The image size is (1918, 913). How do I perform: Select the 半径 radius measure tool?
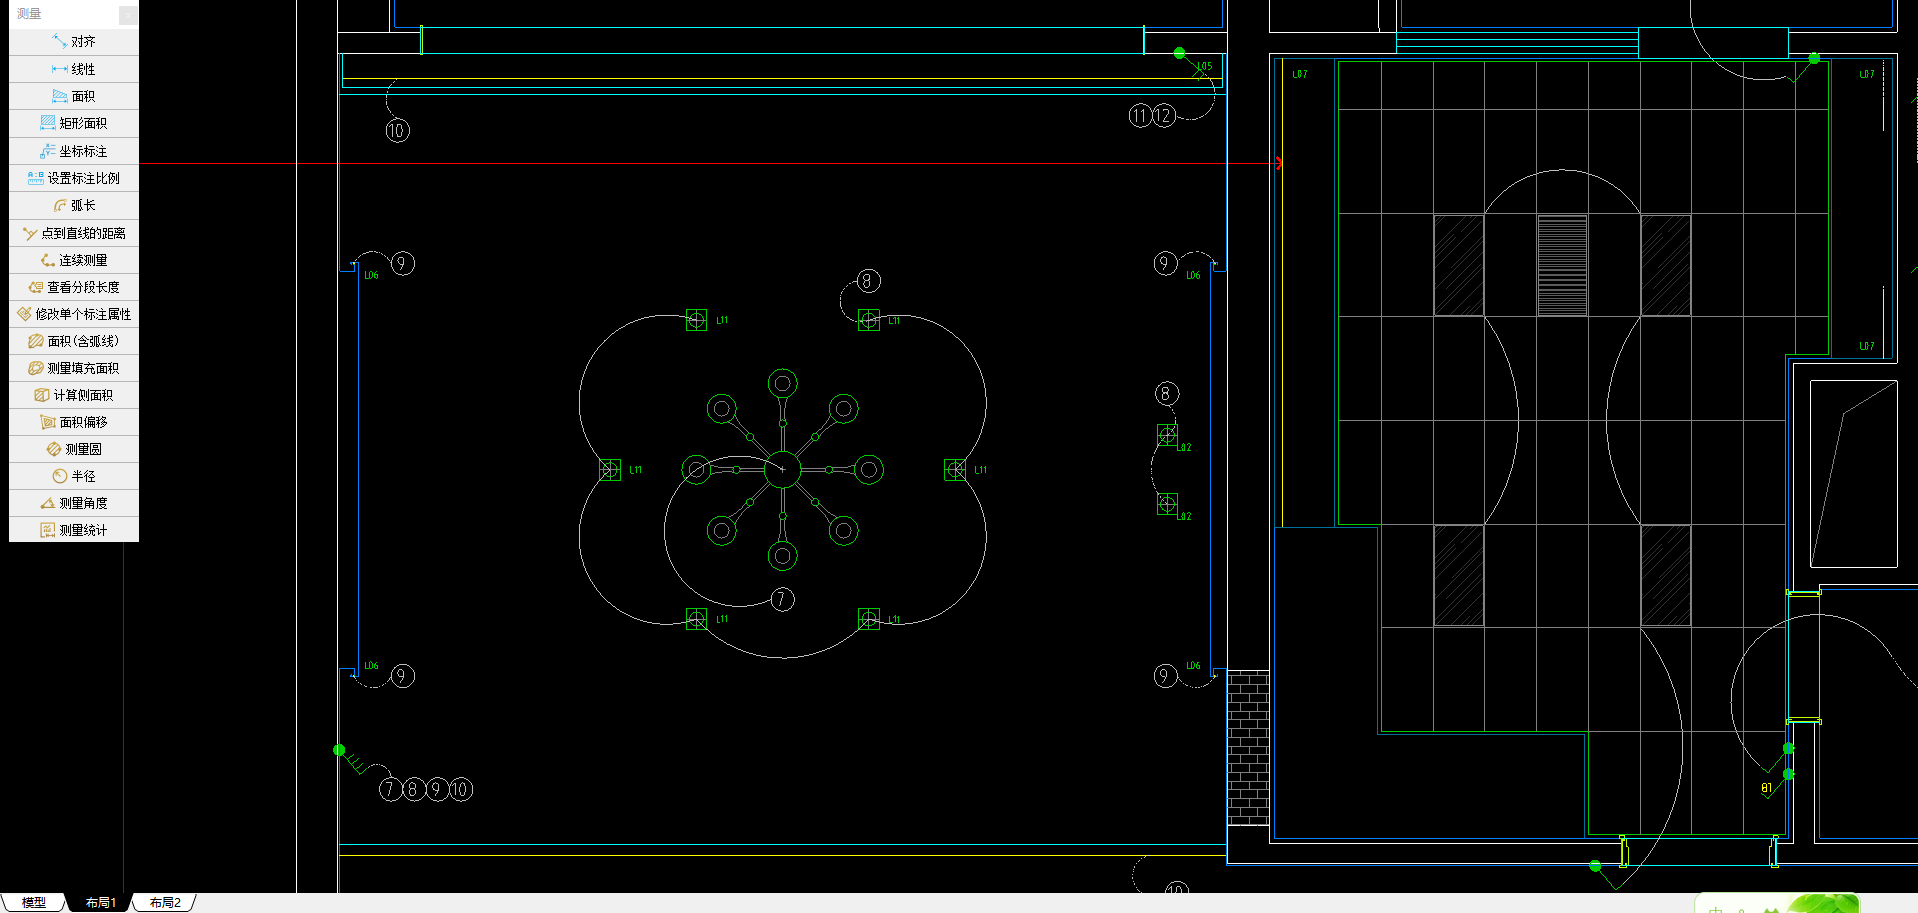click(x=74, y=476)
